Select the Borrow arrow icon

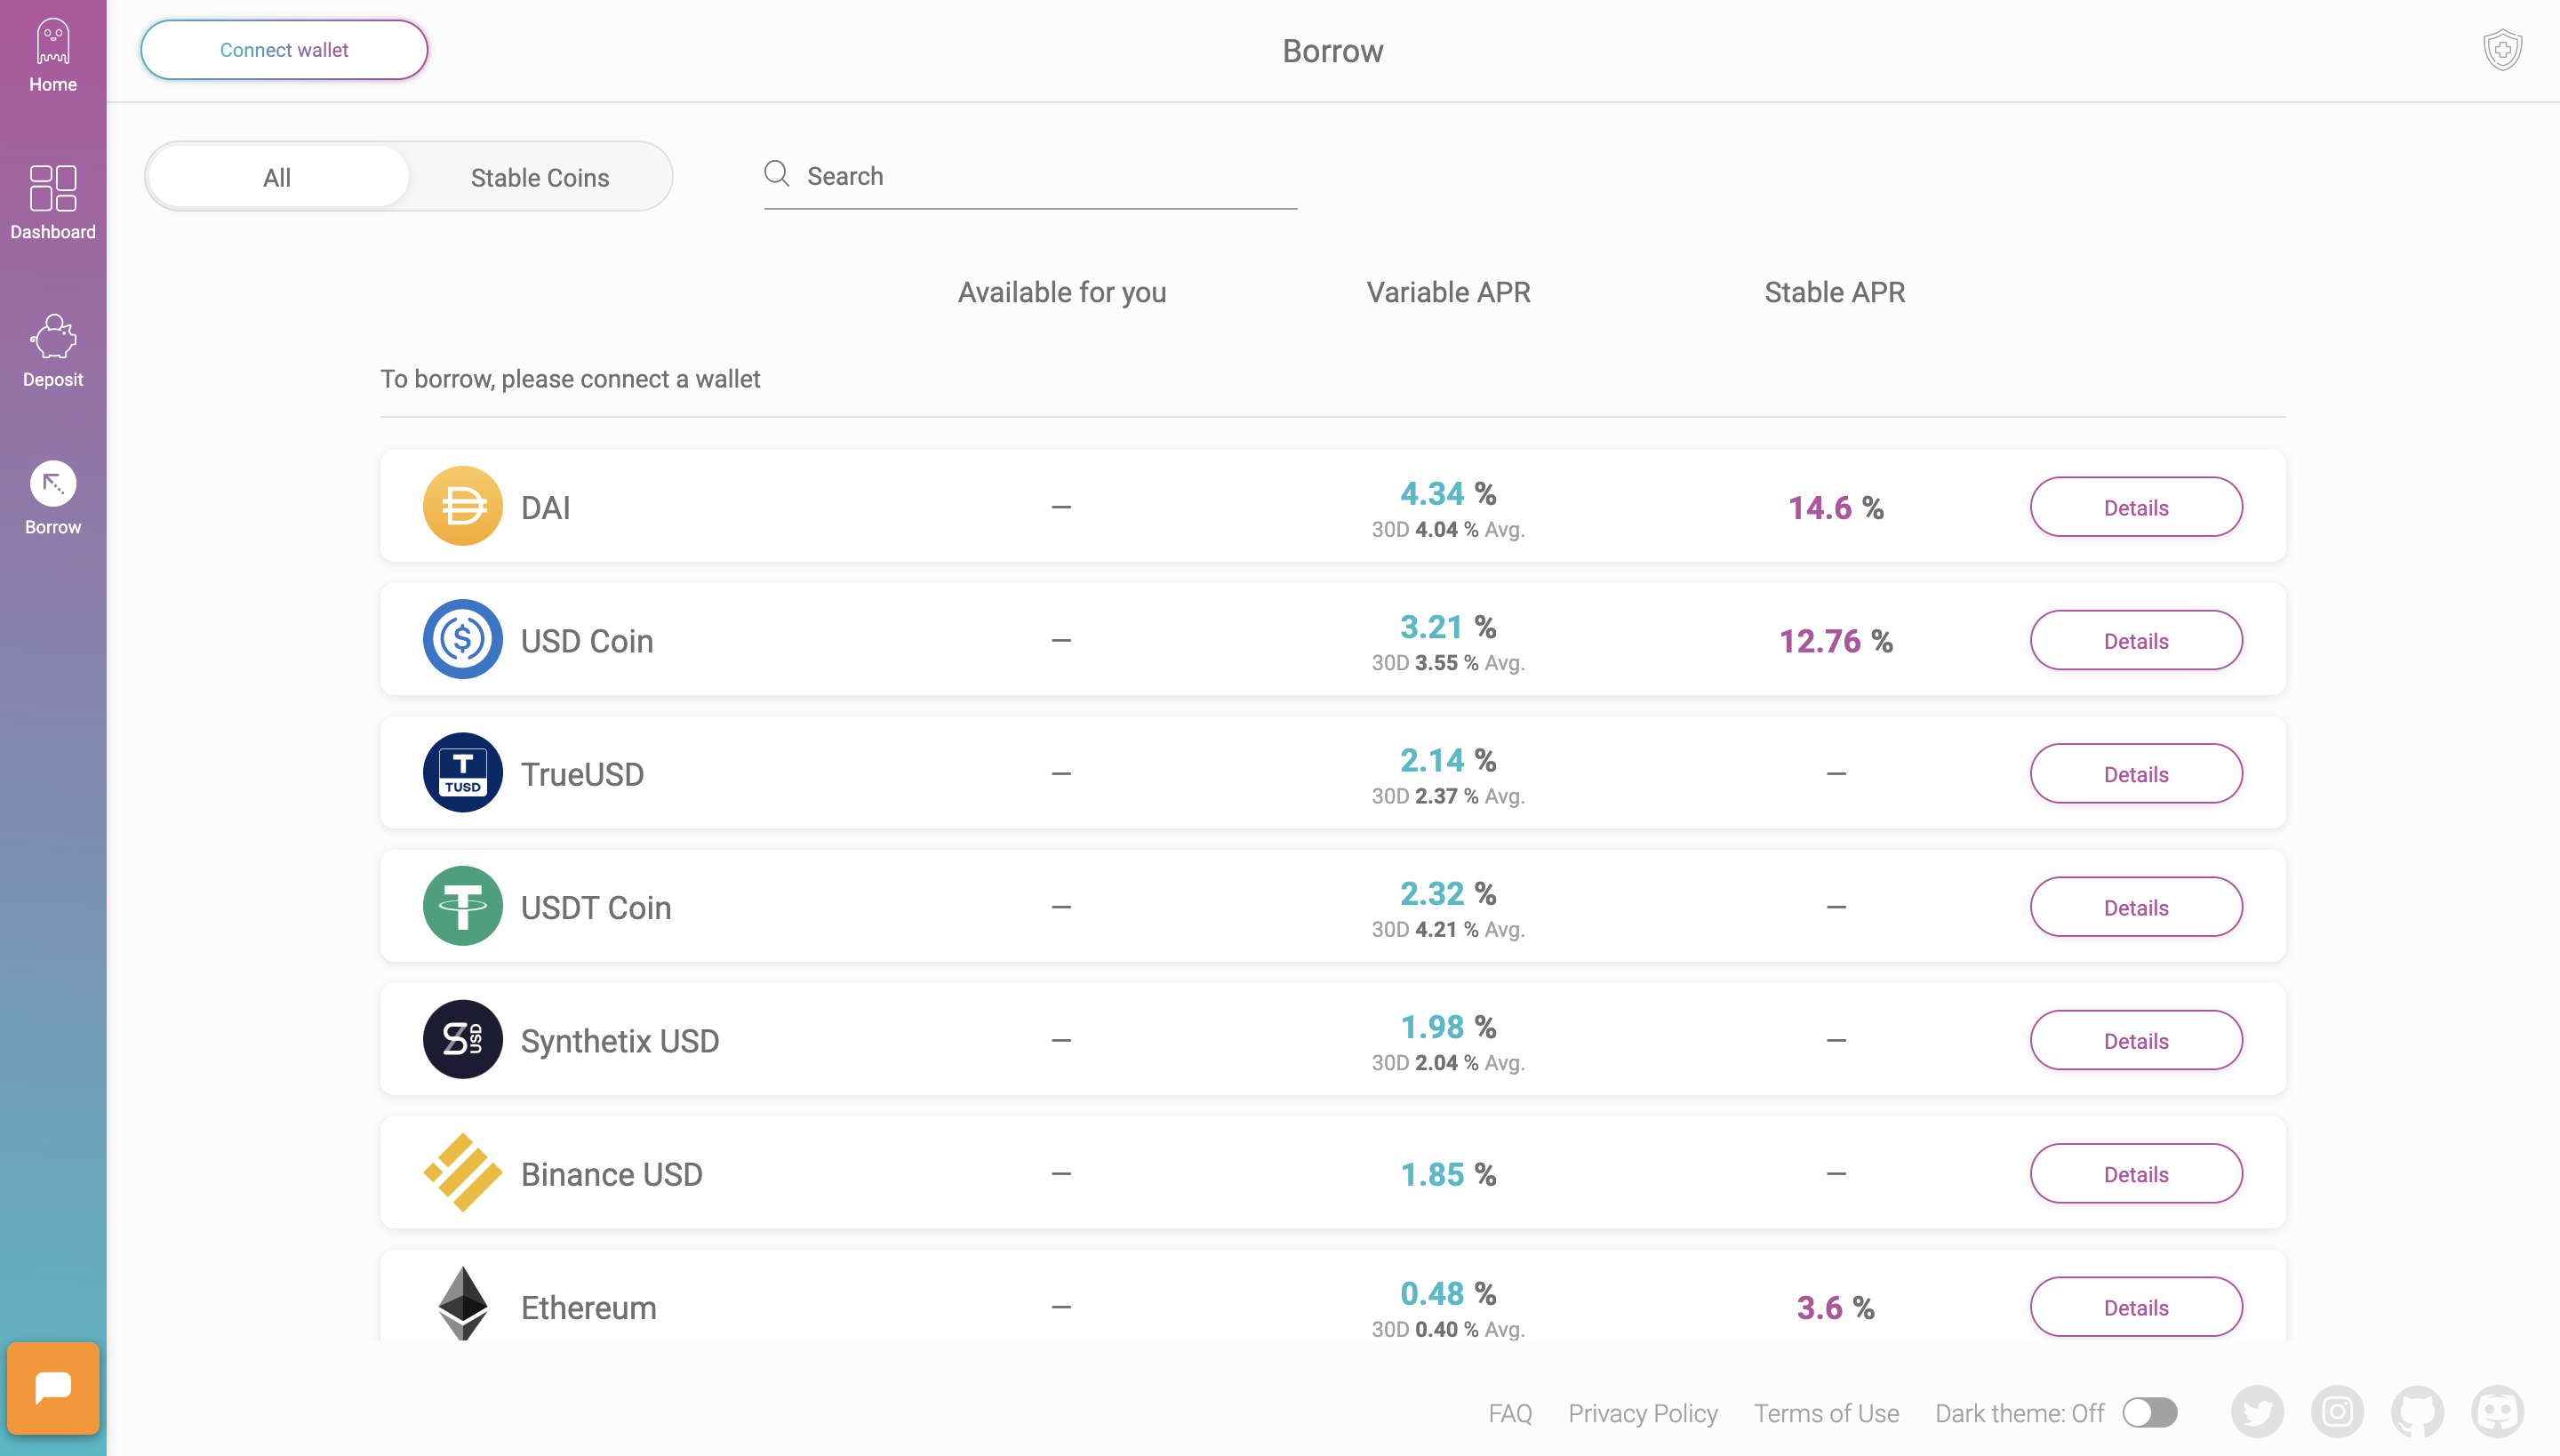click(53, 484)
